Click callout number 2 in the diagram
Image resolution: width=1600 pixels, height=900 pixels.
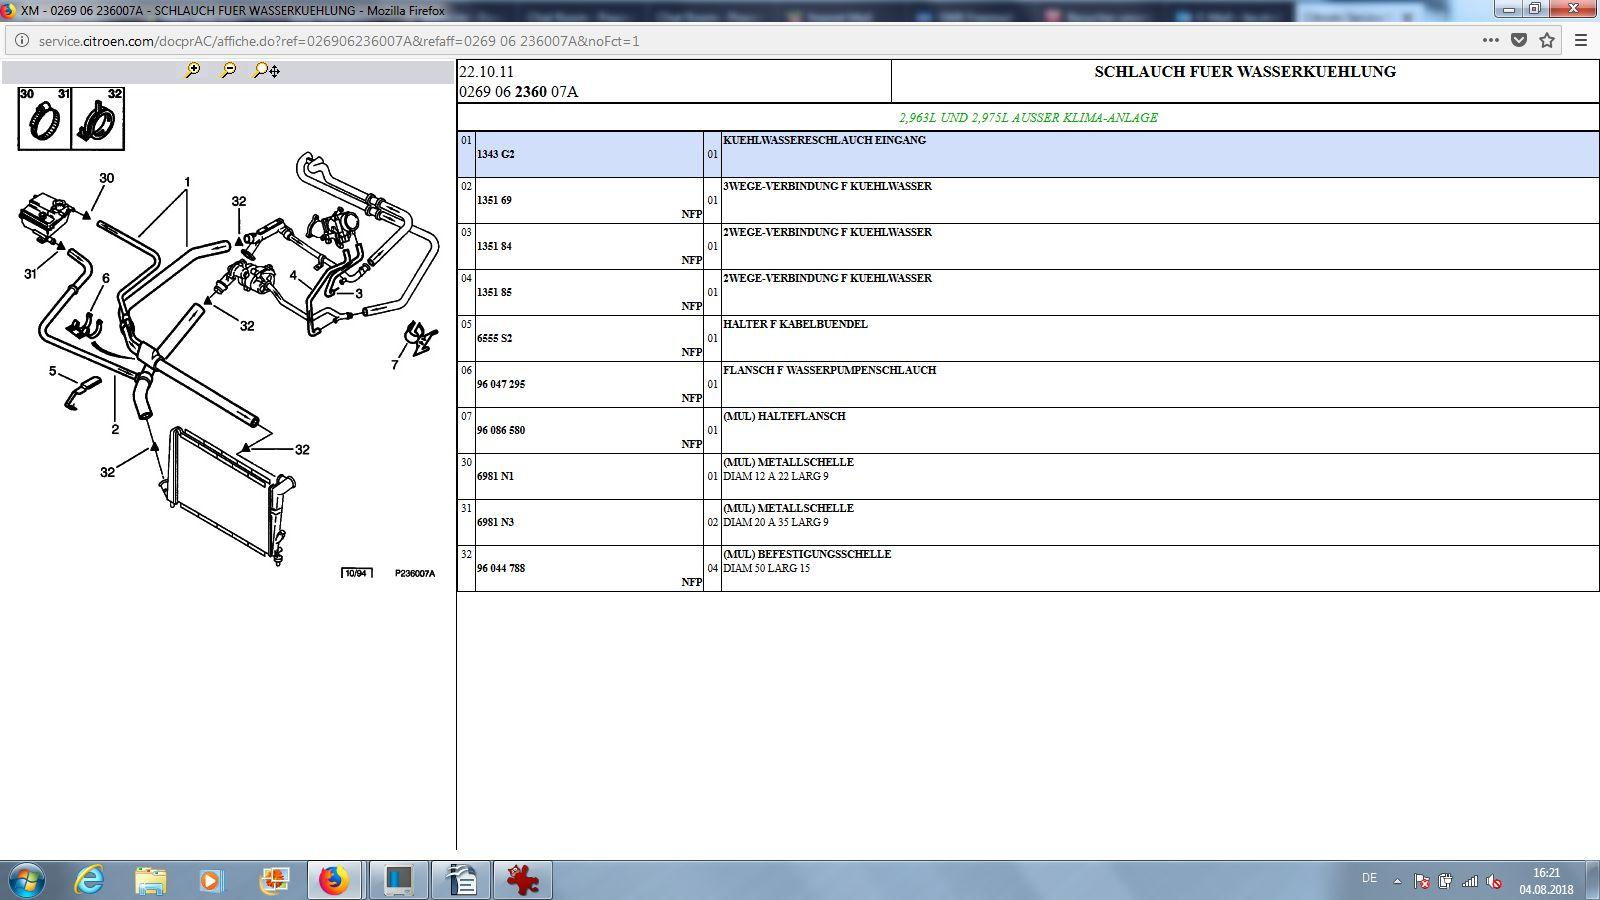coord(115,429)
